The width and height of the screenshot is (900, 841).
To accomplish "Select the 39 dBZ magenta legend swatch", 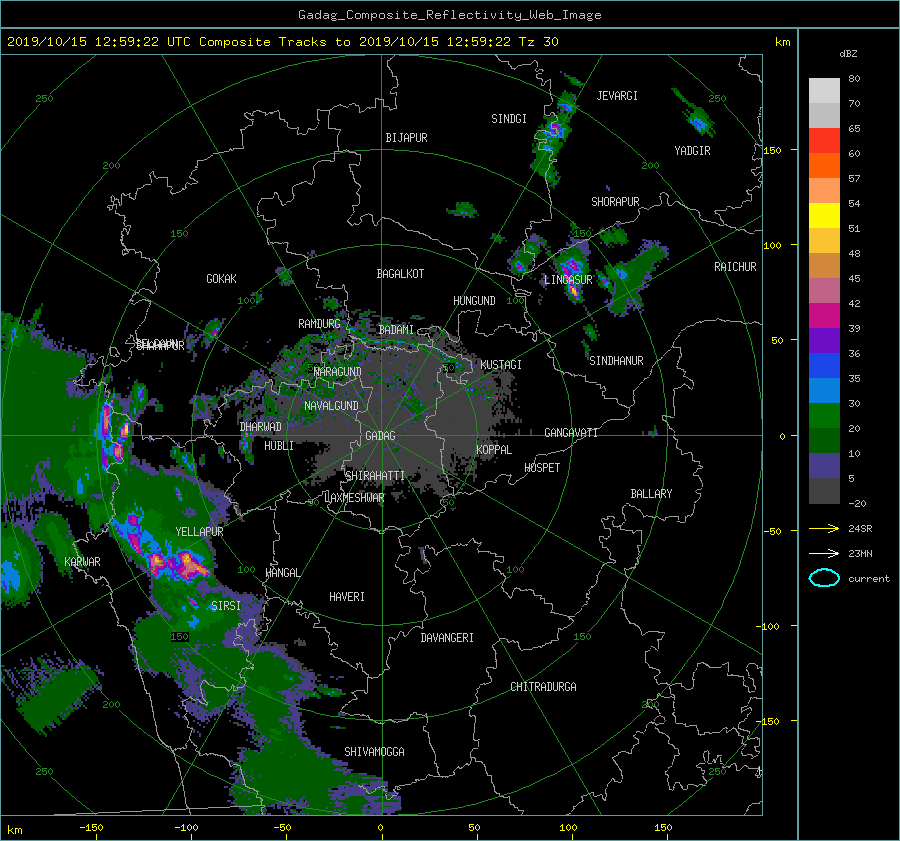I will (824, 315).
